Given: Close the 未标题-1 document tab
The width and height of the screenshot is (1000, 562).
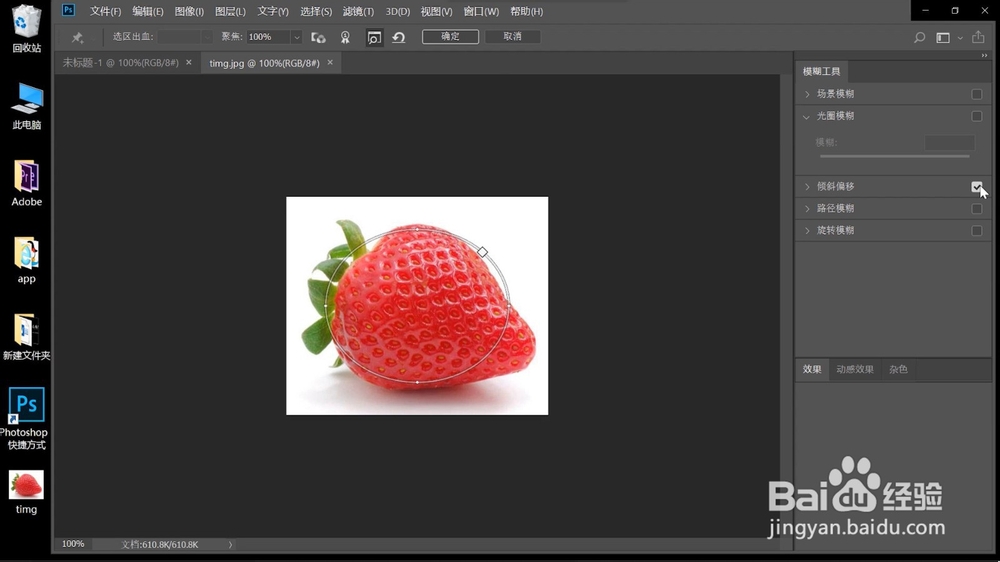Looking at the screenshot, I should (189, 63).
